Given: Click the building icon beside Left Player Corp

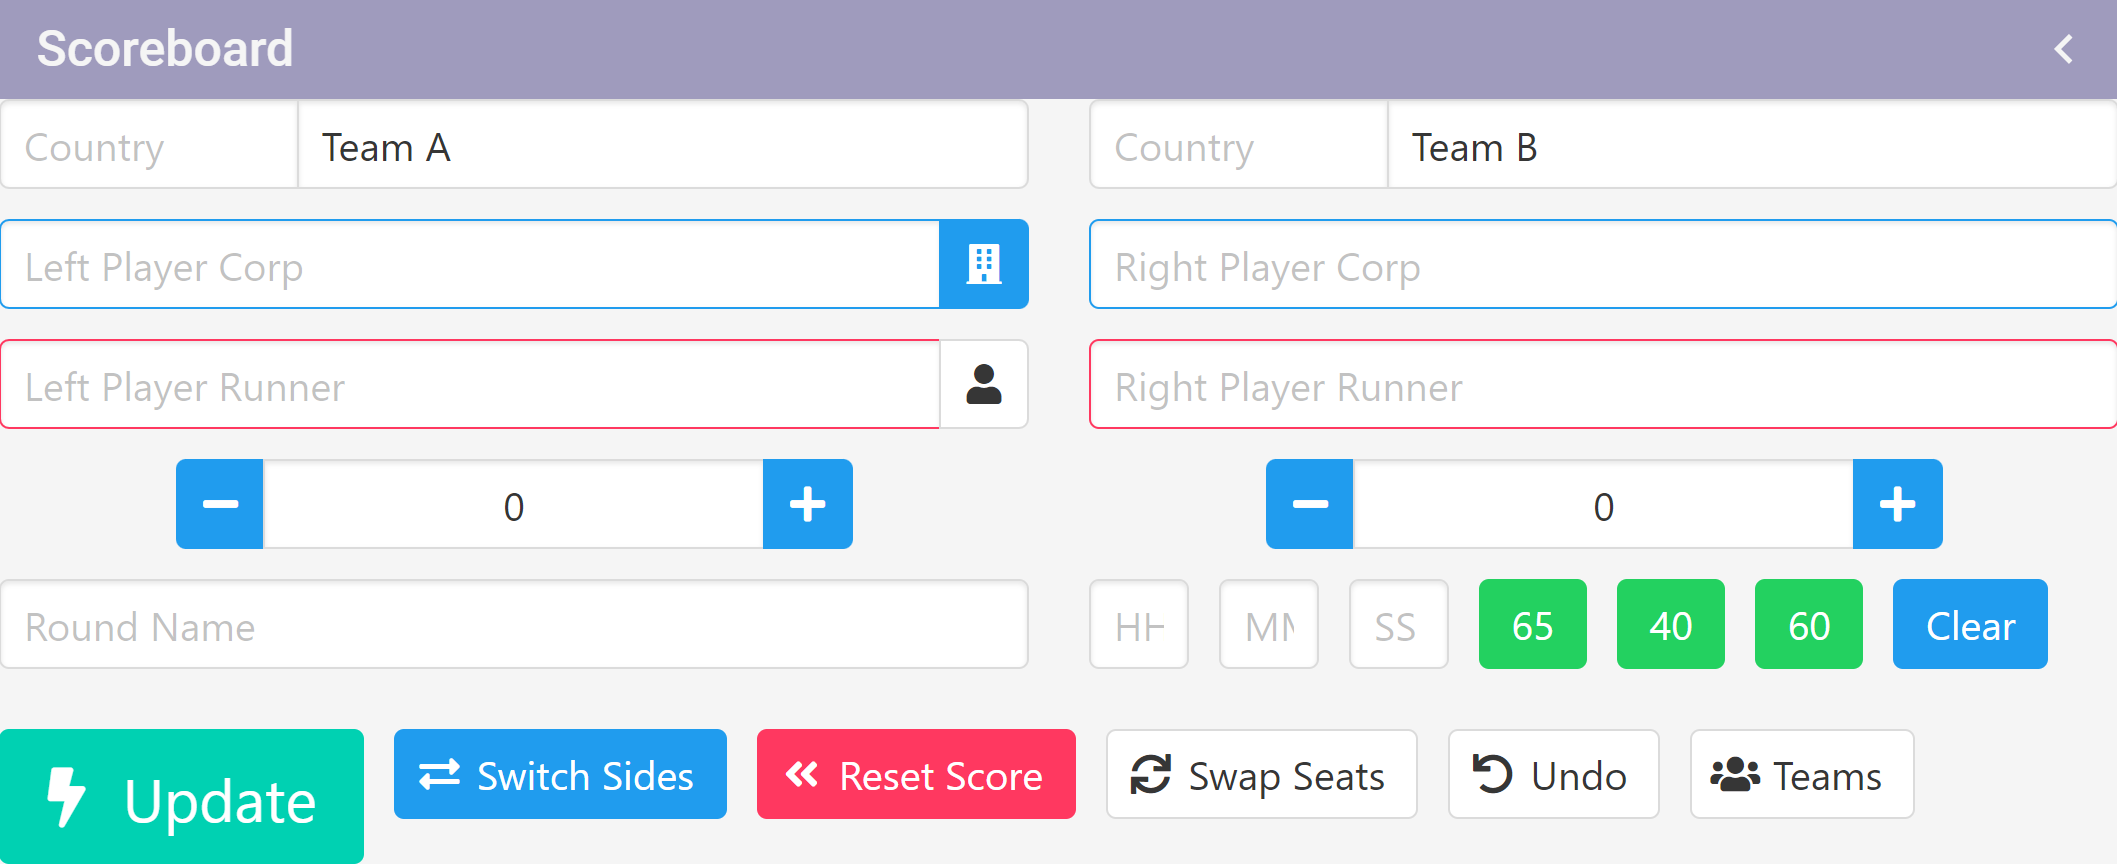Looking at the screenshot, I should coord(983,265).
